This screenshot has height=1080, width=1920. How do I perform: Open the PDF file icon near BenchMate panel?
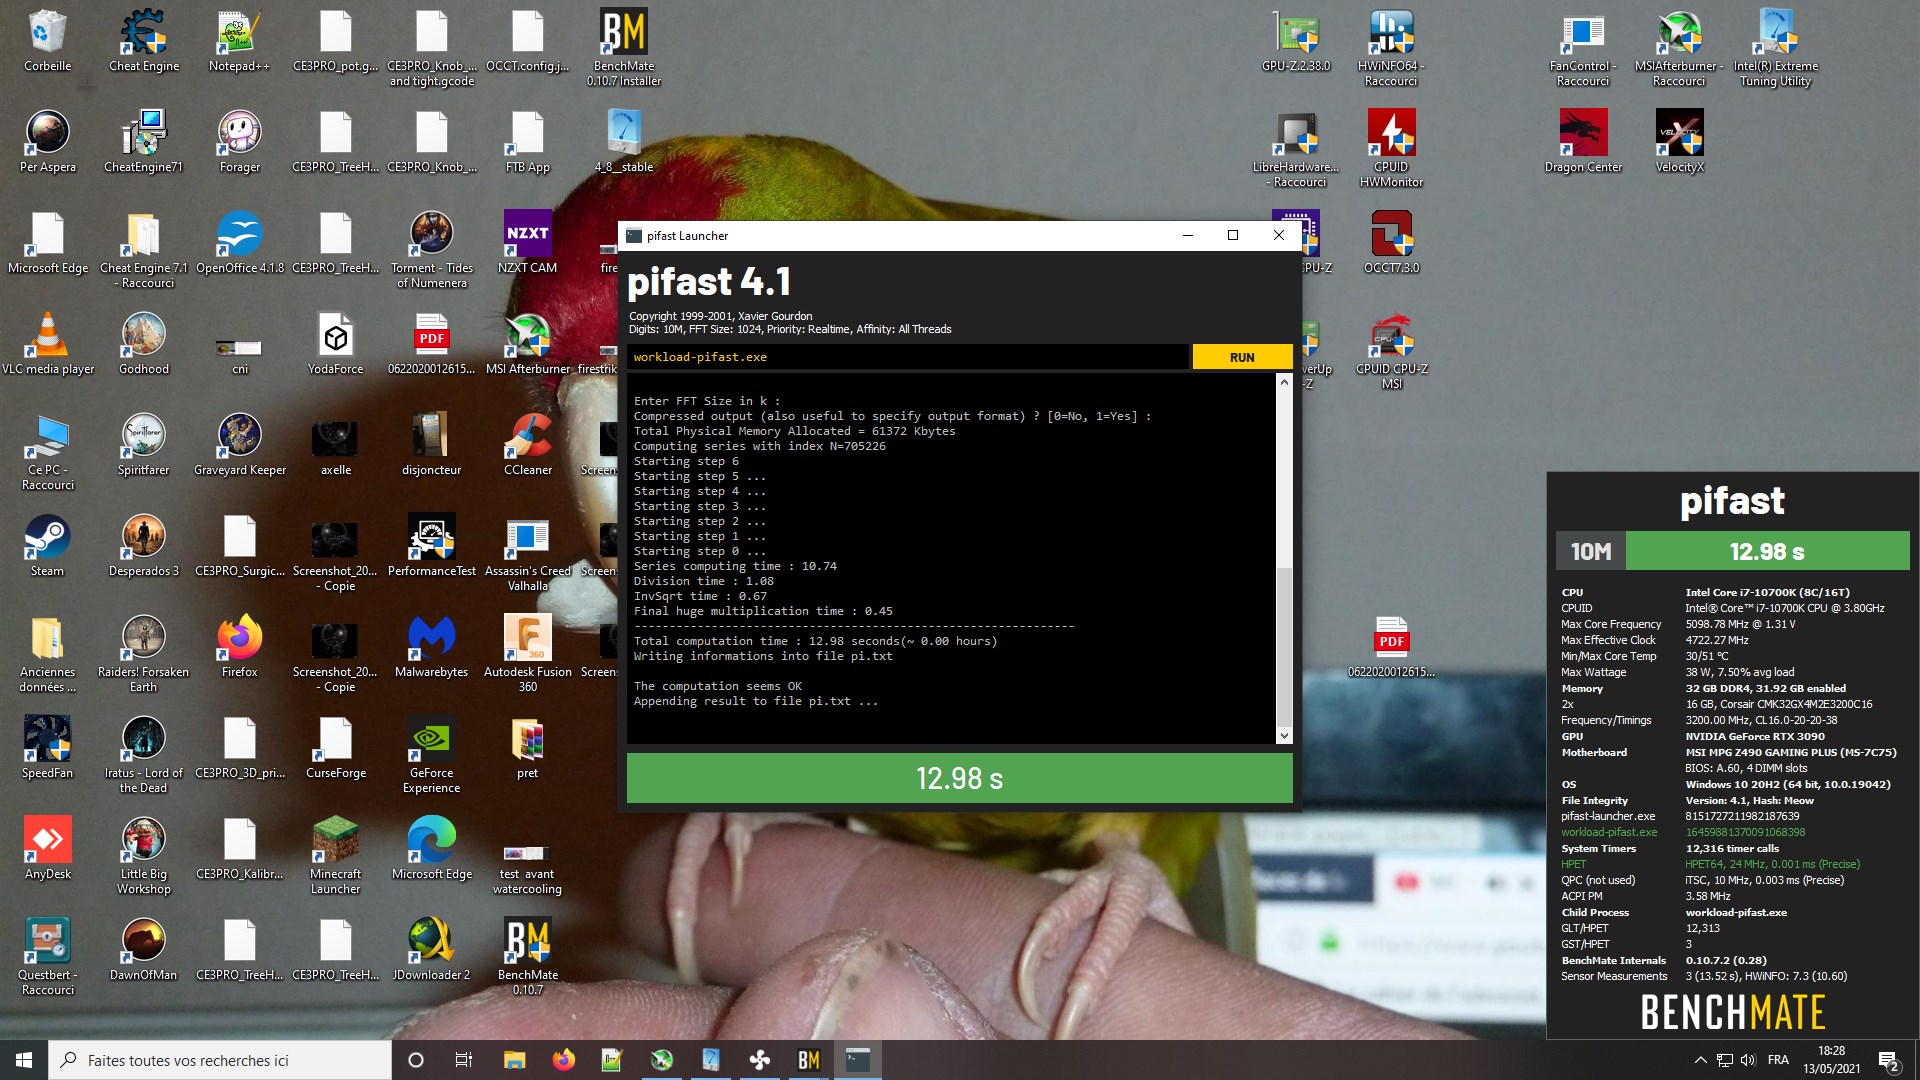point(1391,647)
